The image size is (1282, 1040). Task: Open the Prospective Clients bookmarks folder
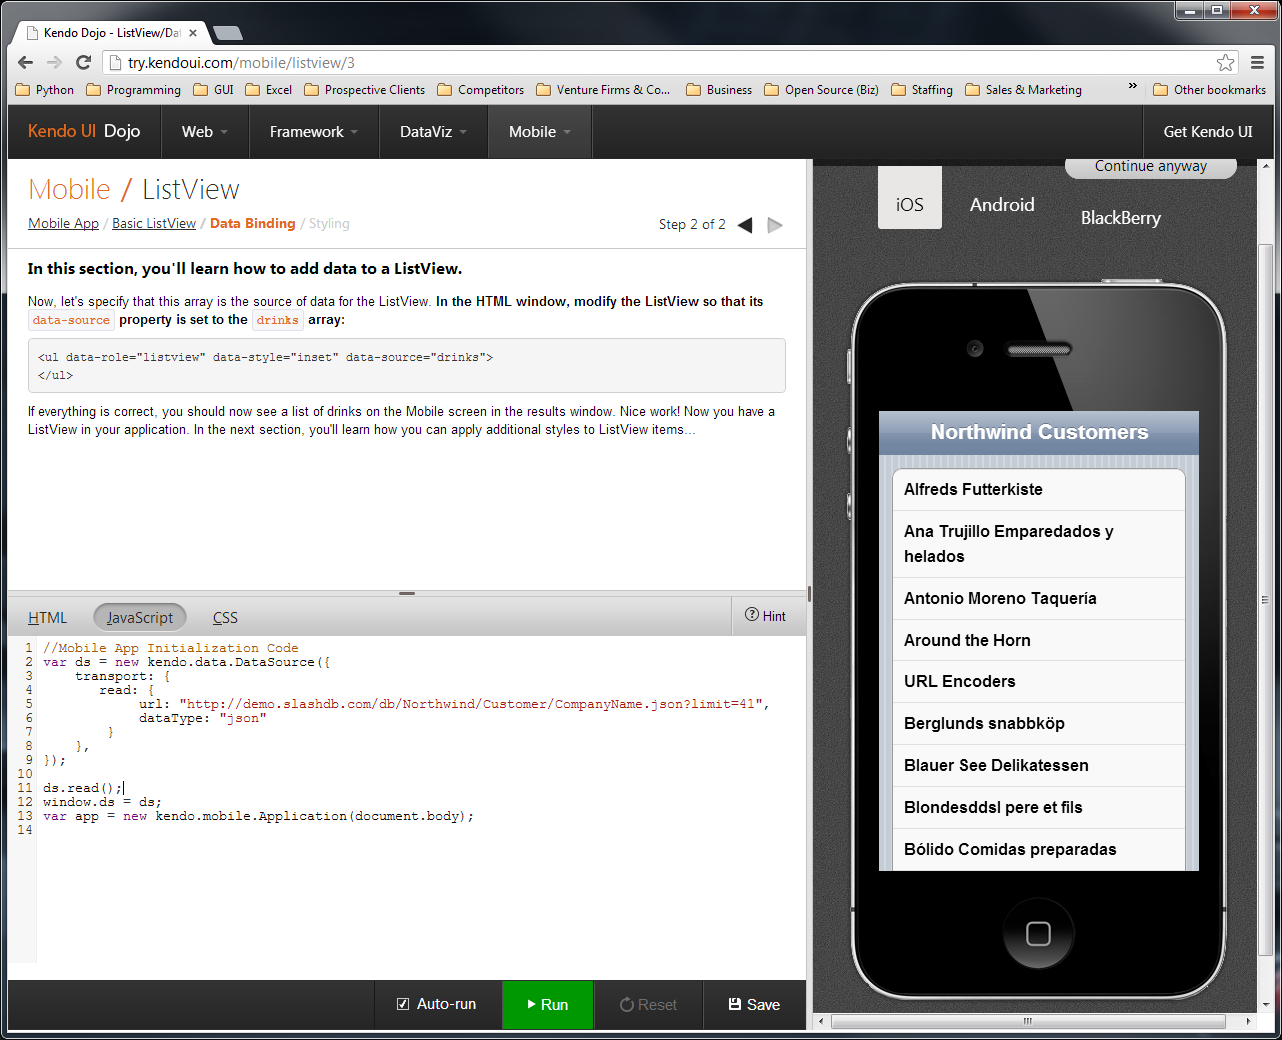click(365, 90)
